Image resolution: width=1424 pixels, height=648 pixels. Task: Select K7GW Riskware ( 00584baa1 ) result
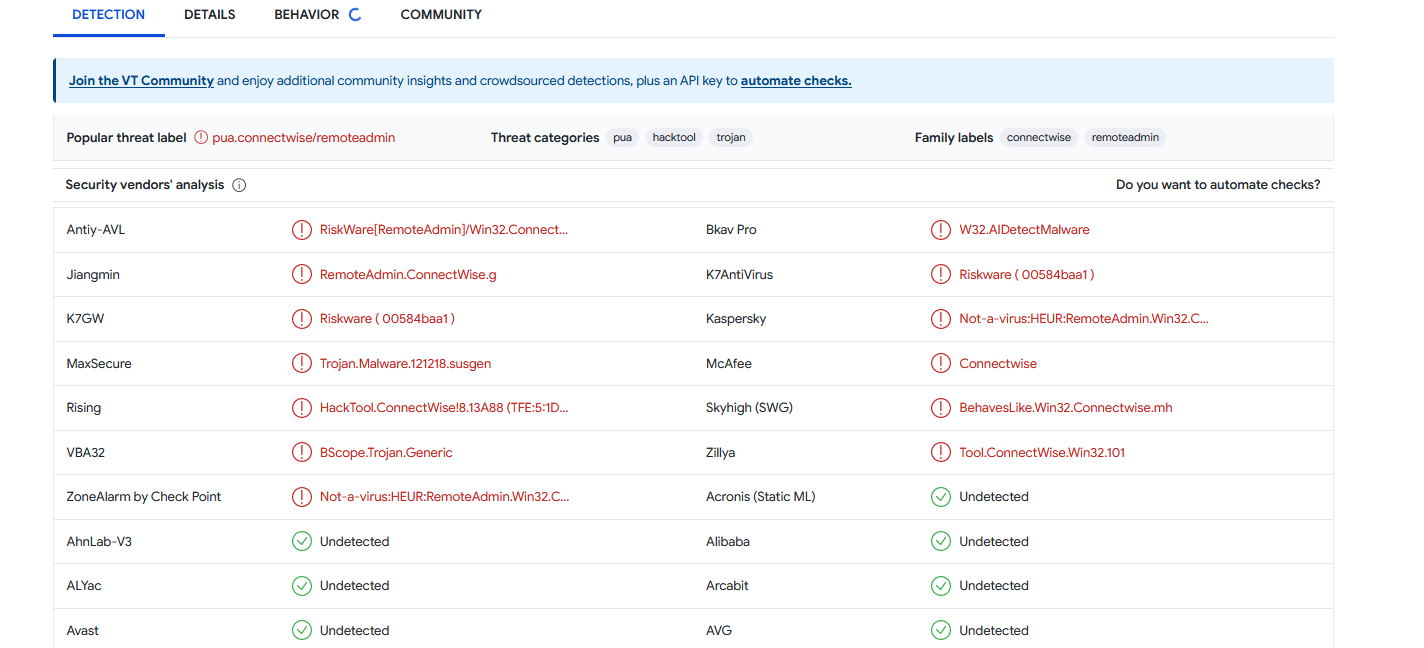pos(387,319)
